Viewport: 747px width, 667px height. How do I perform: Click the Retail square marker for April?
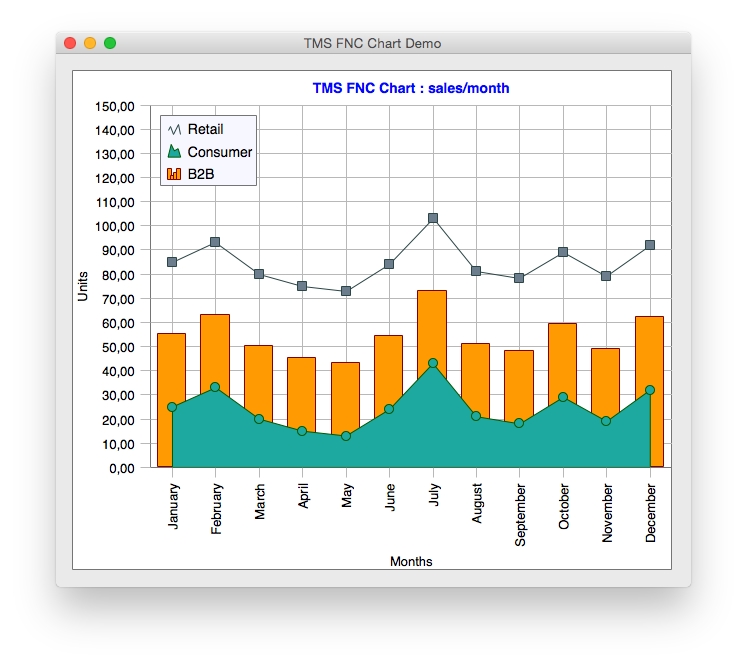[x=302, y=286]
